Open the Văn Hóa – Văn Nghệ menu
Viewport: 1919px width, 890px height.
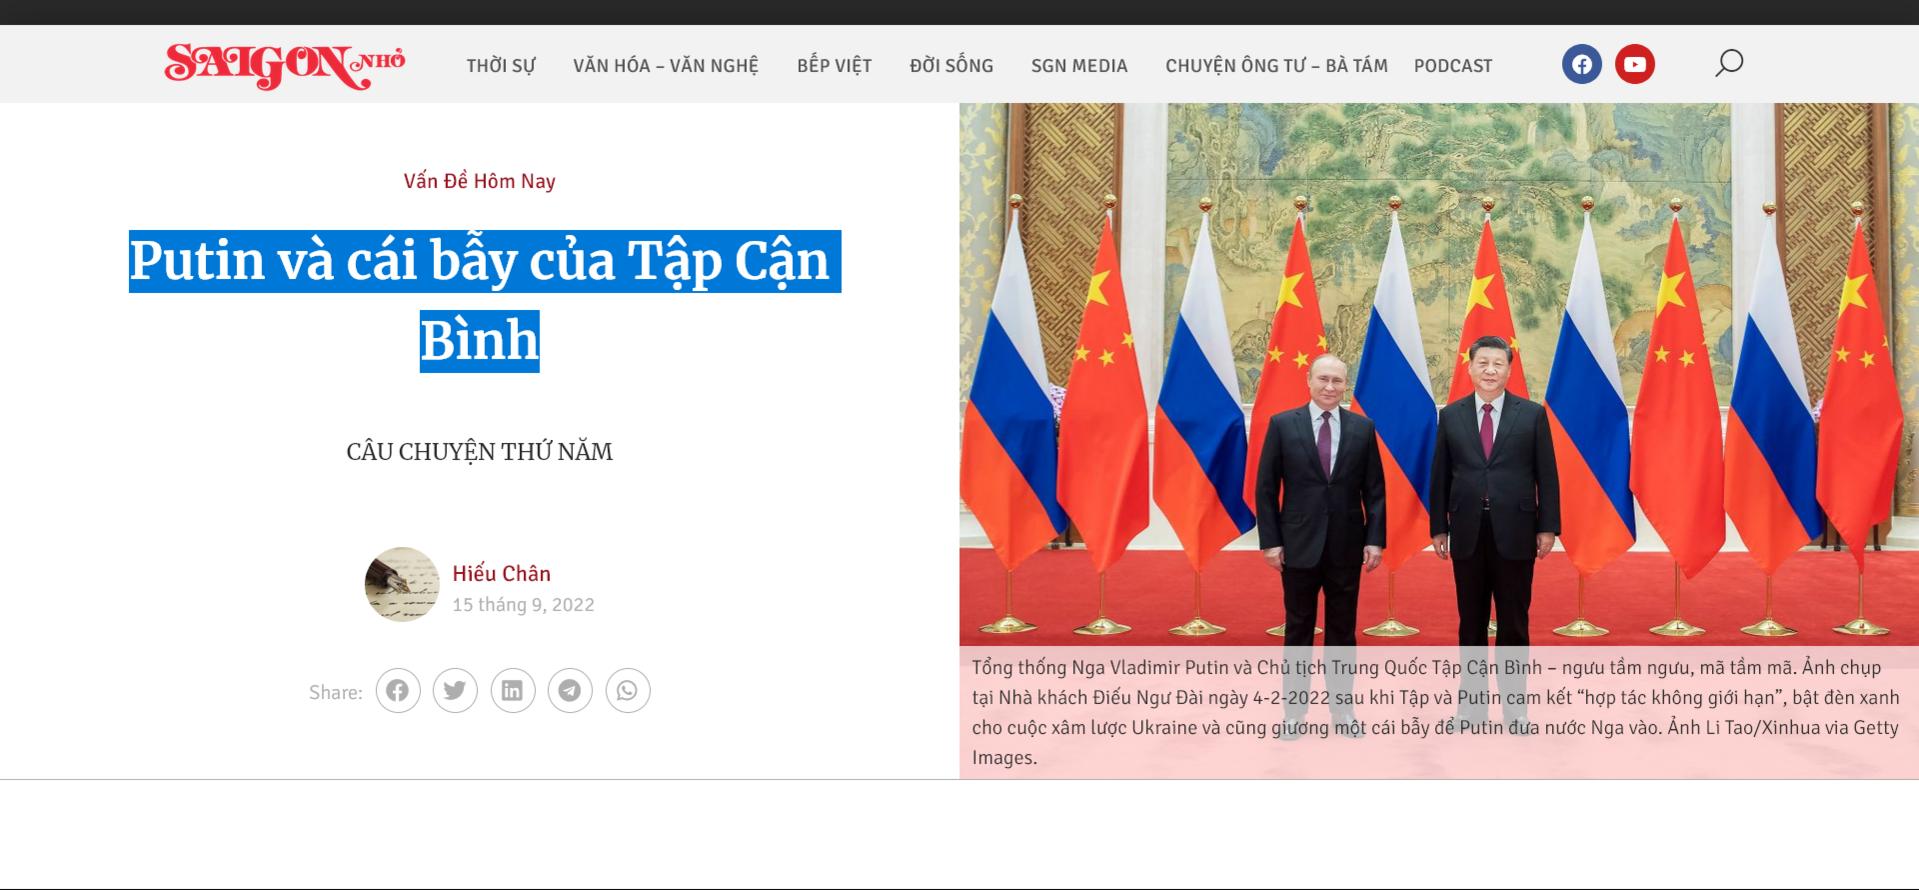coord(666,66)
